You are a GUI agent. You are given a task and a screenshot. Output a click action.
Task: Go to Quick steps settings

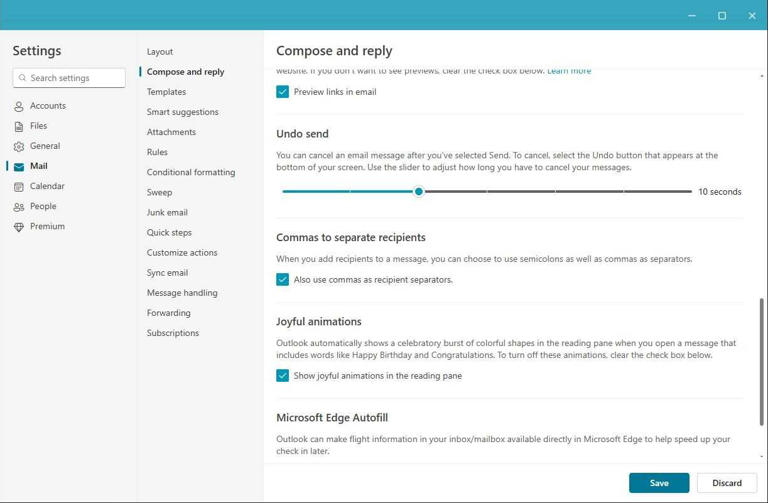[169, 232]
